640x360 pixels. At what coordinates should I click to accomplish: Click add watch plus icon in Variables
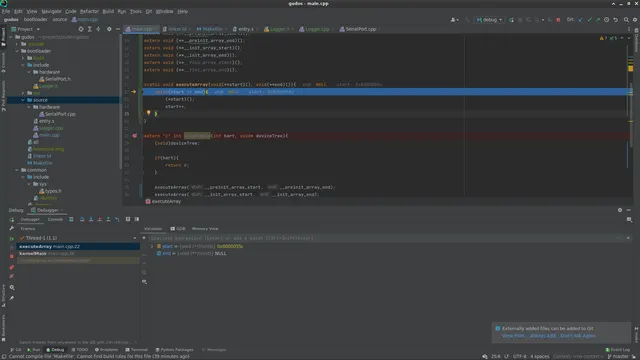[144, 238]
